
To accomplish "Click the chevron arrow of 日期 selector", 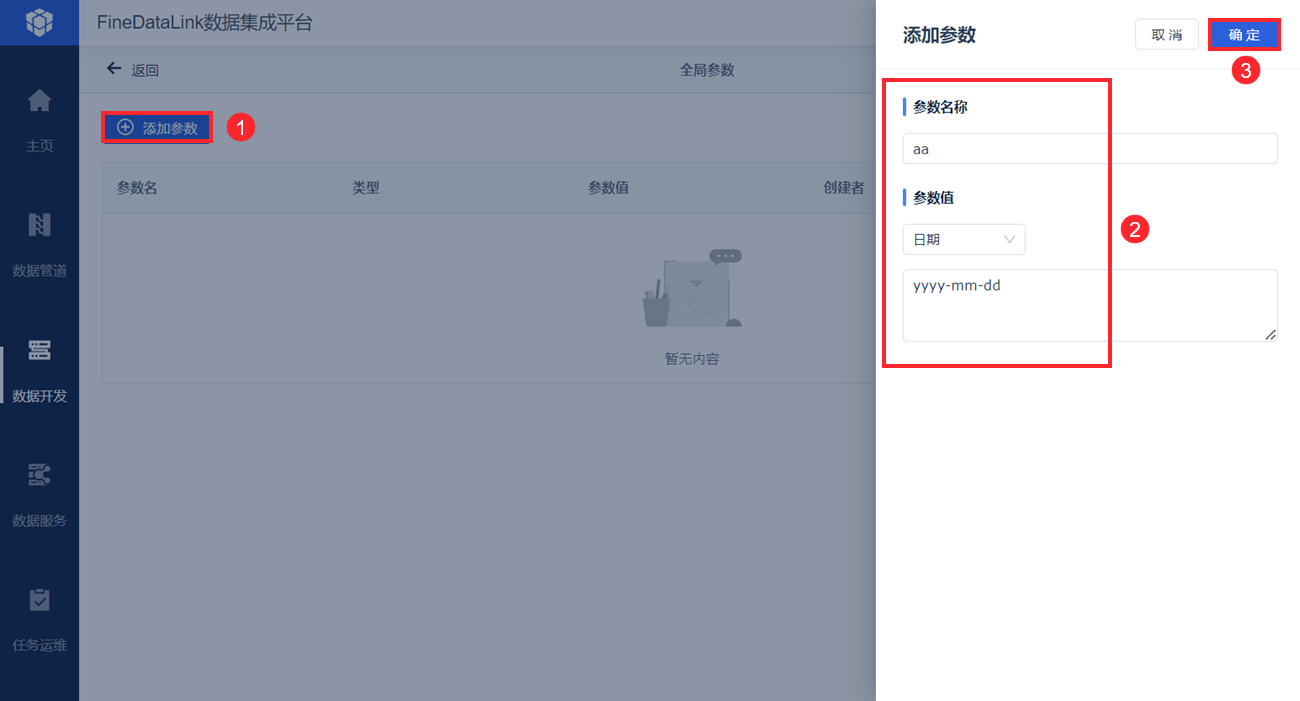I will pyautogui.click(x=1009, y=240).
